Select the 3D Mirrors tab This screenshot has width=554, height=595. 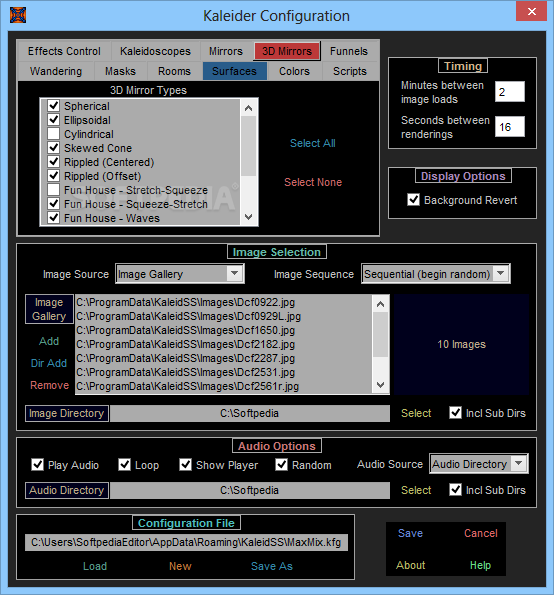[x=287, y=51]
